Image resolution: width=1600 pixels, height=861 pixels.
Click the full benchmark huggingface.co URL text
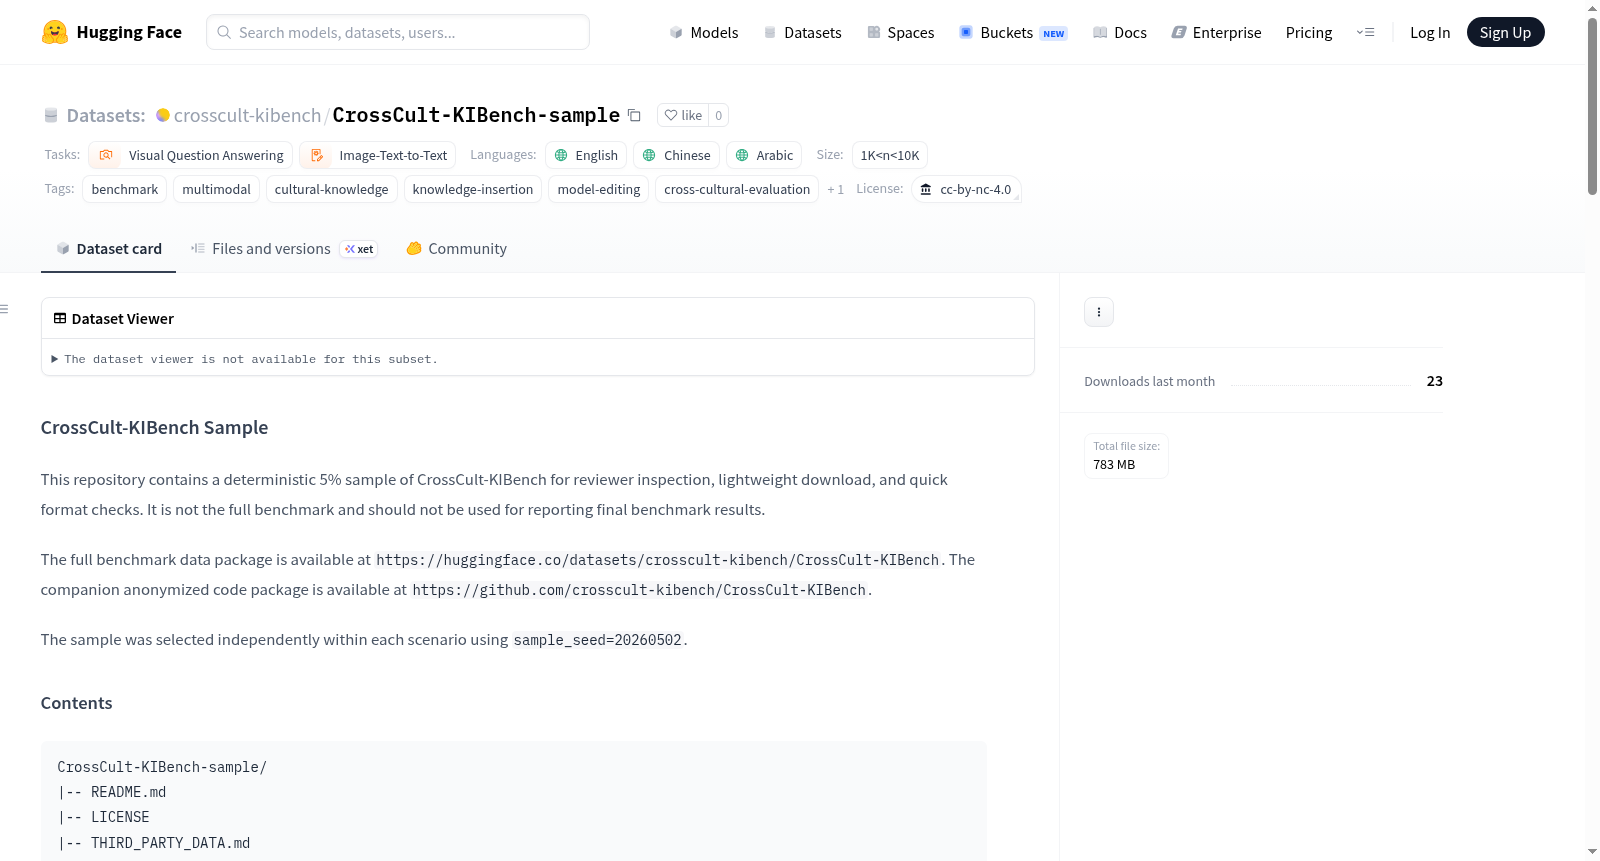tap(658, 560)
